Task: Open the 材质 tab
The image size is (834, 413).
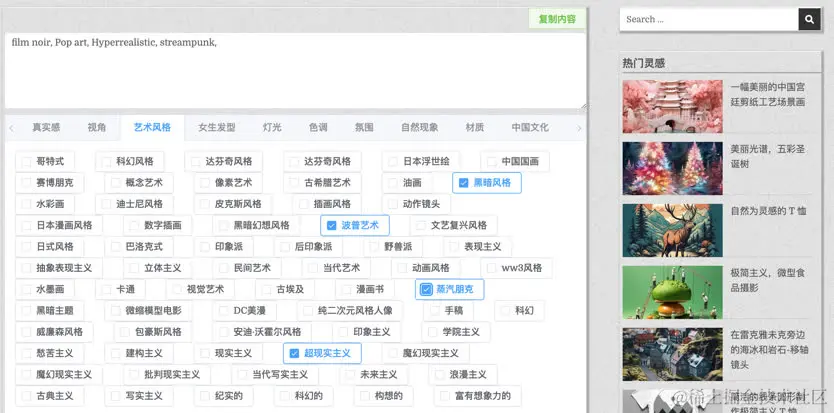Action: 474,128
